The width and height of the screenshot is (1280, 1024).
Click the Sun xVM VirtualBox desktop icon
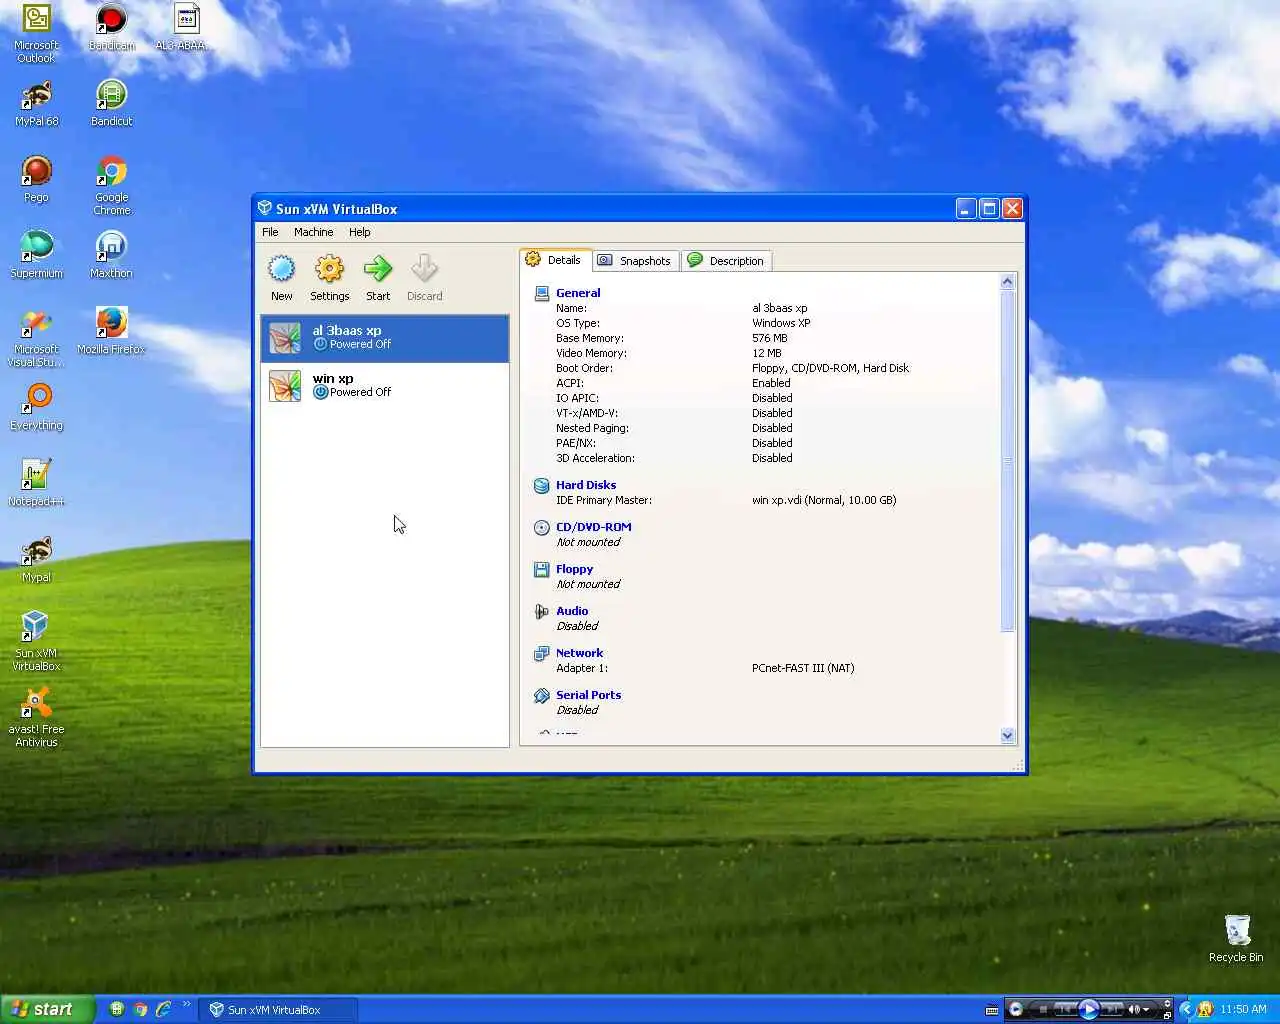pos(36,642)
